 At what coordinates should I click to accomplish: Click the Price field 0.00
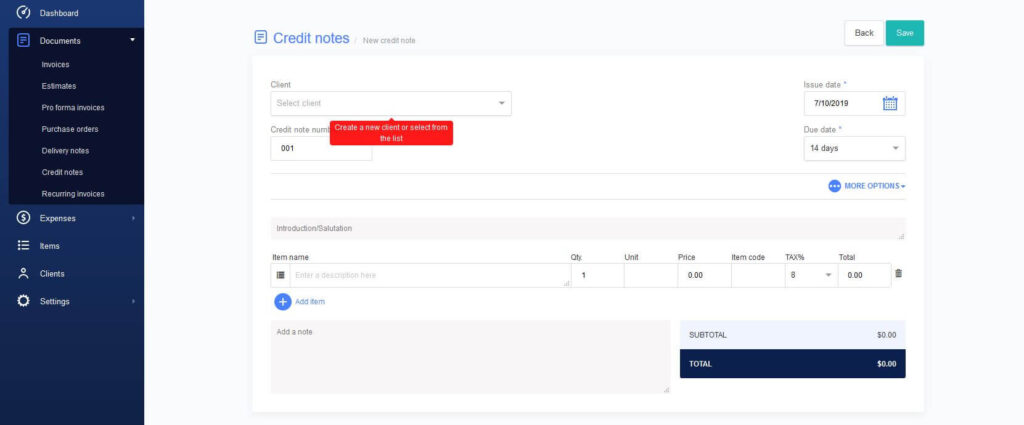(x=704, y=275)
